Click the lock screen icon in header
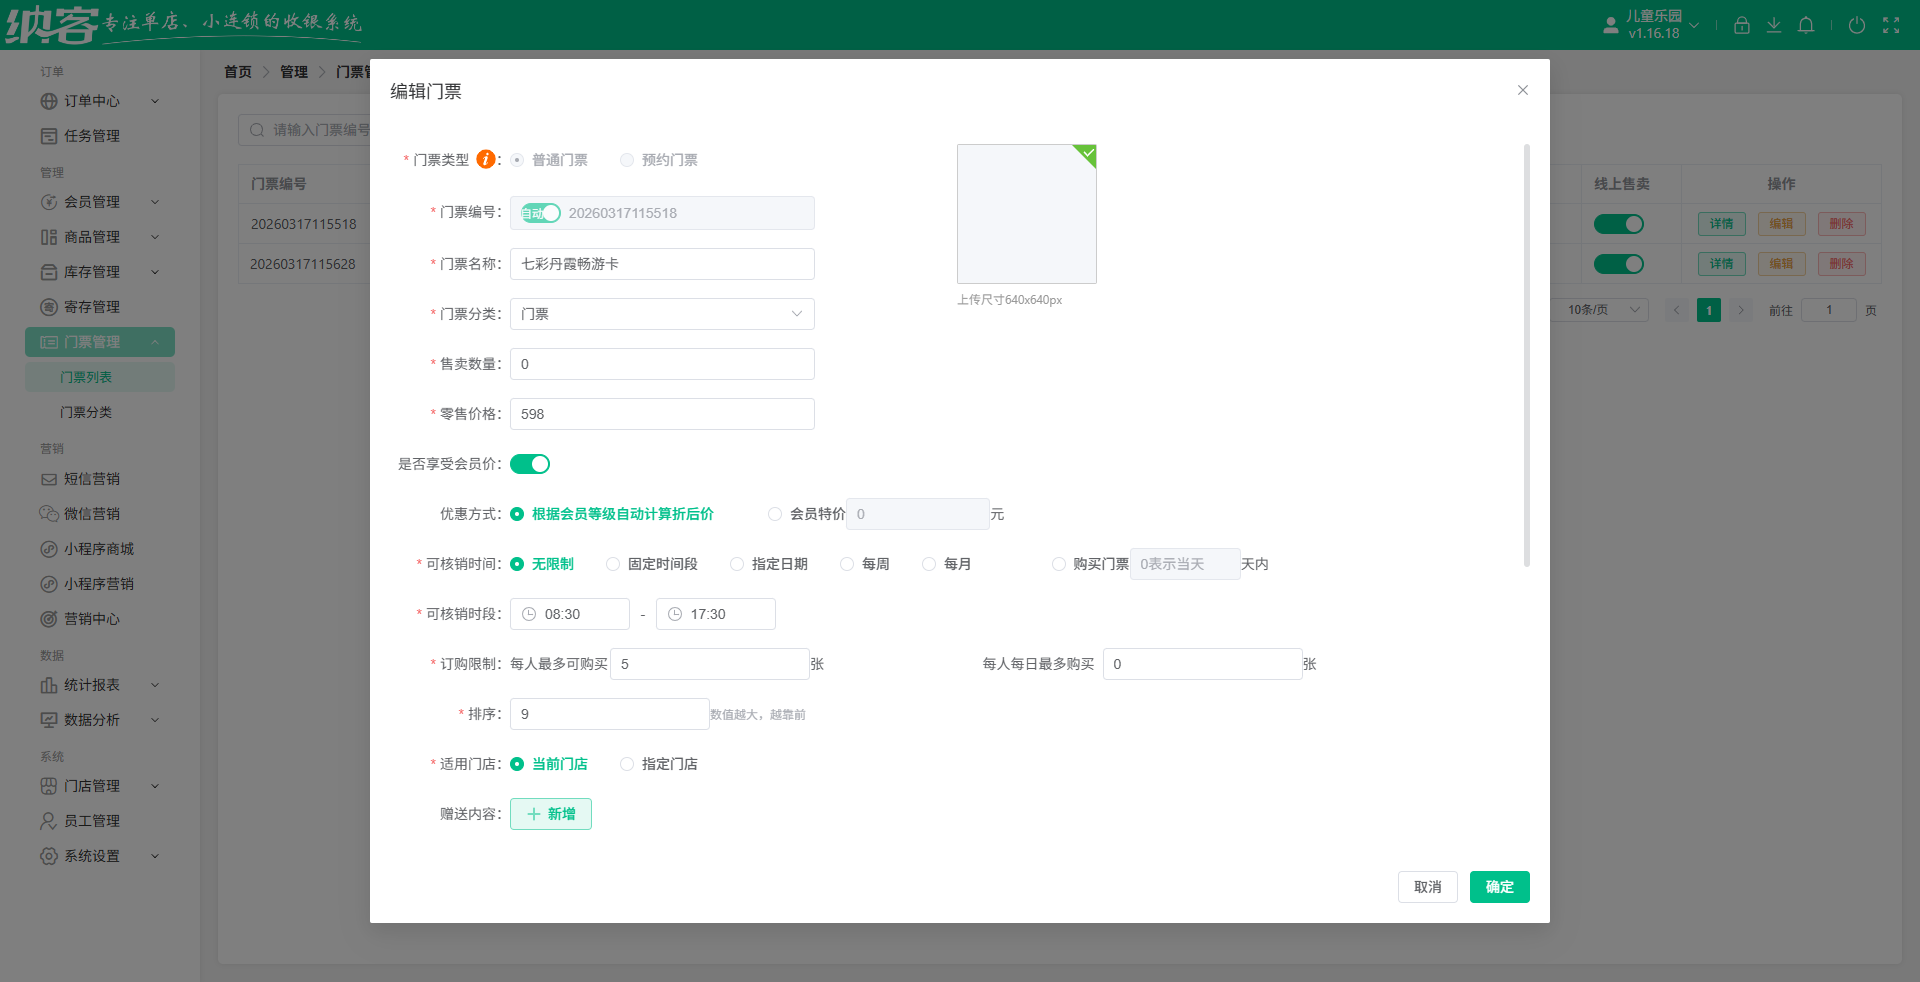 1741,26
